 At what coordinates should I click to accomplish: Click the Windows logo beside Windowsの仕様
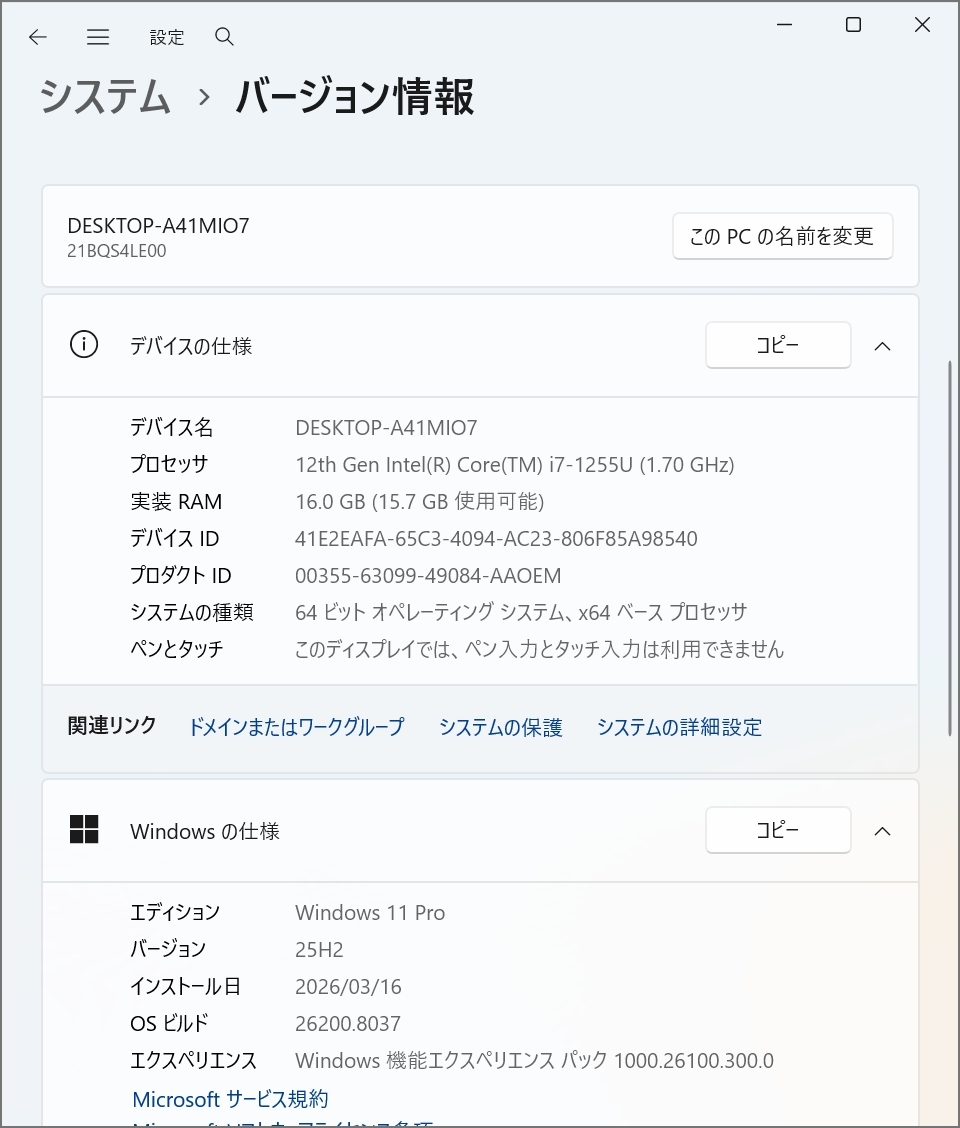(85, 830)
